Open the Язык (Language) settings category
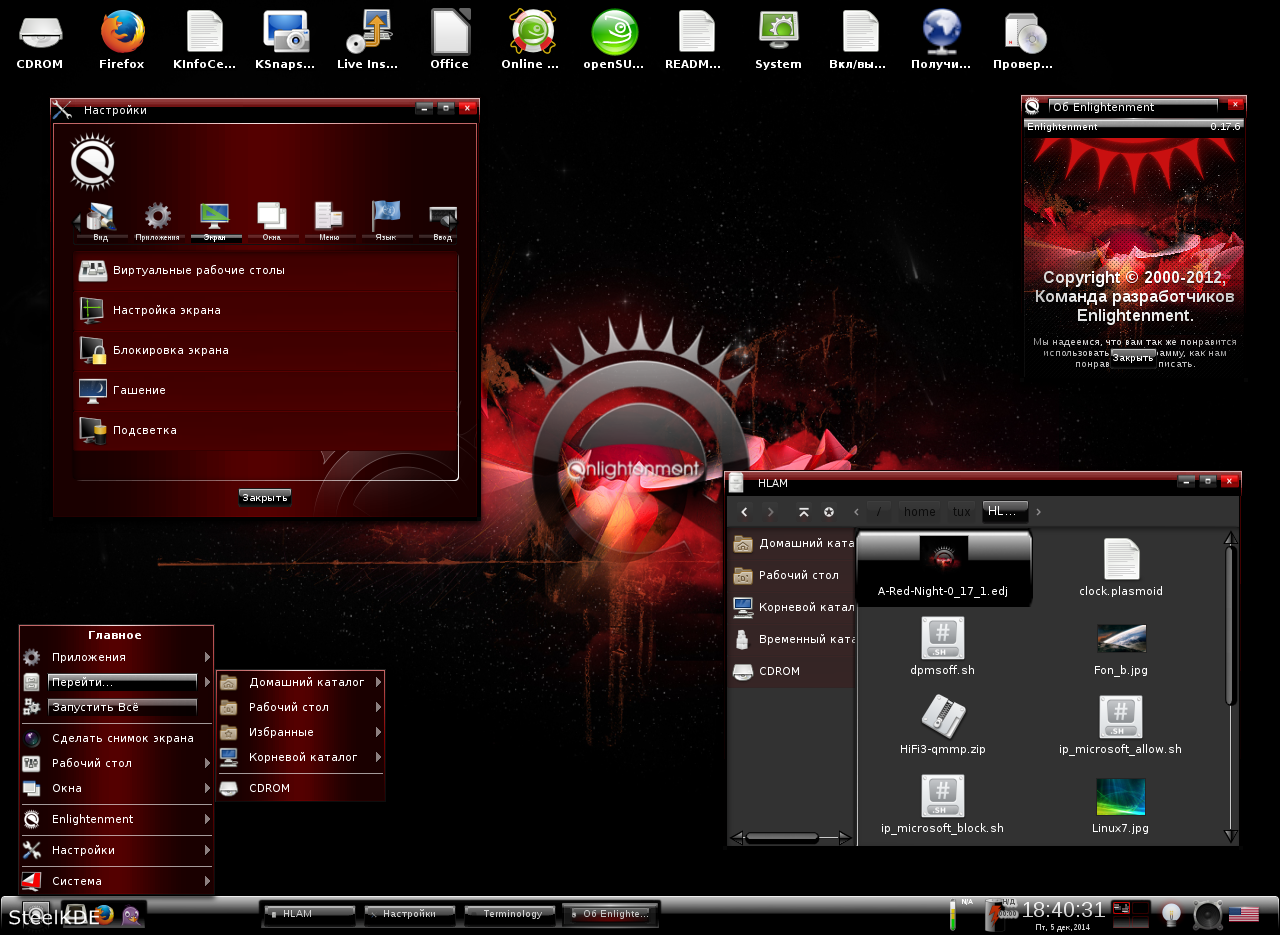This screenshot has height=935, width=1280. (x=386, y=219)
